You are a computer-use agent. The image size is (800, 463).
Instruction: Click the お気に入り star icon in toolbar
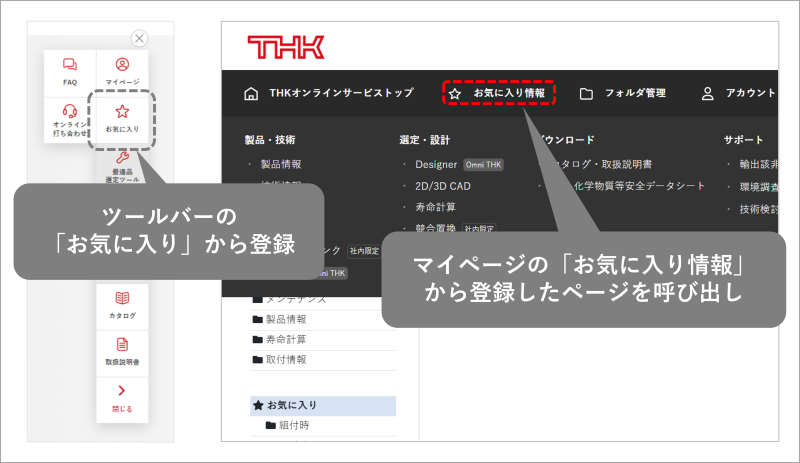(122, 119)
